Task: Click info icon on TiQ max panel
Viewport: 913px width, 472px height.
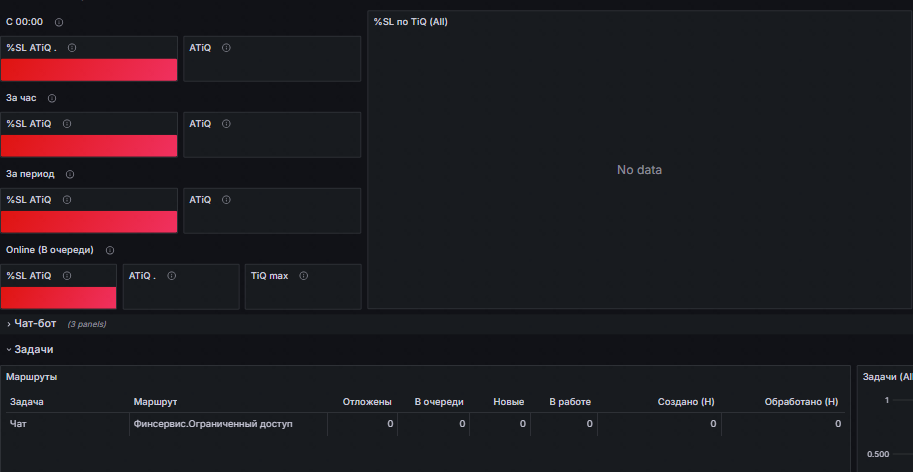Action: click(x=303, y=276)
